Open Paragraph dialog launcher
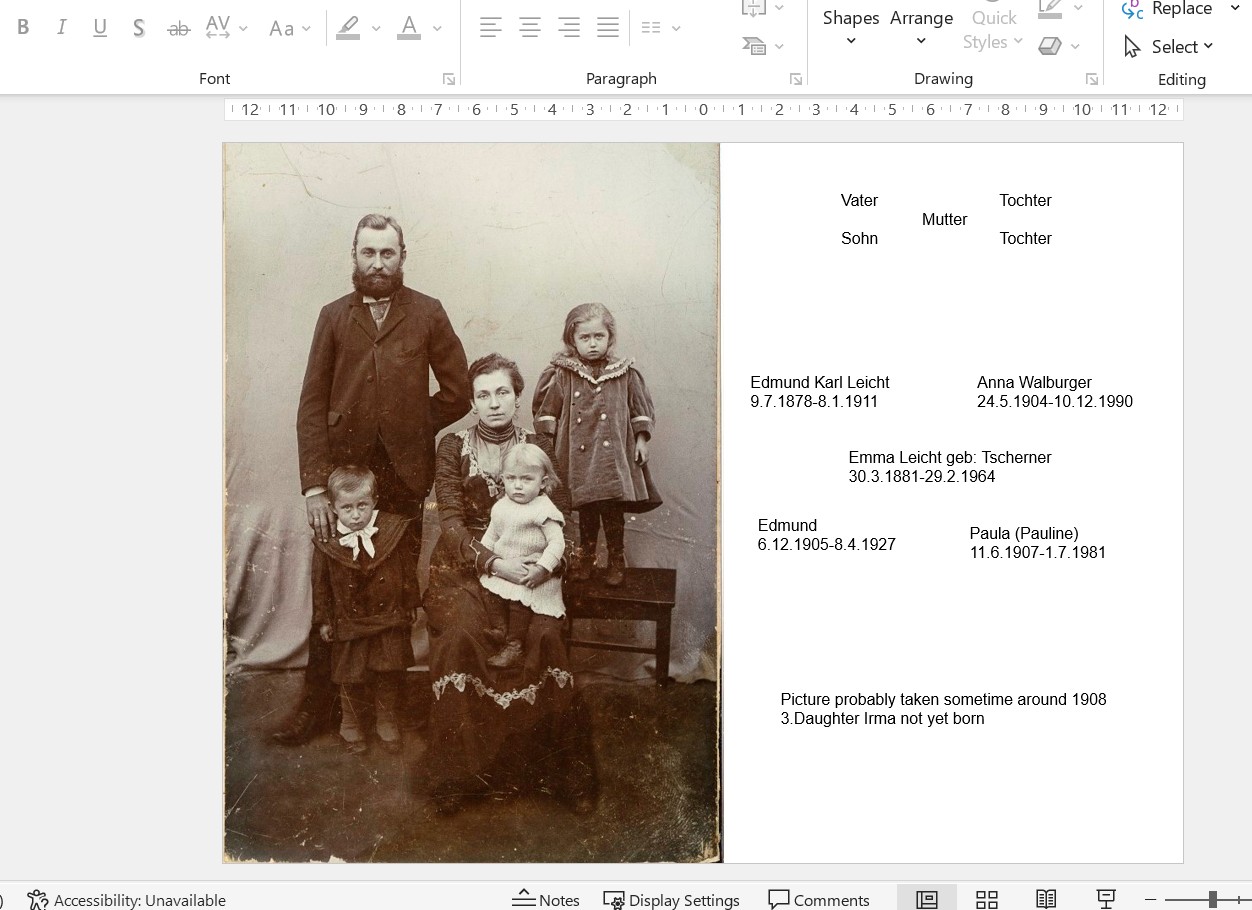 pos(796,79)
